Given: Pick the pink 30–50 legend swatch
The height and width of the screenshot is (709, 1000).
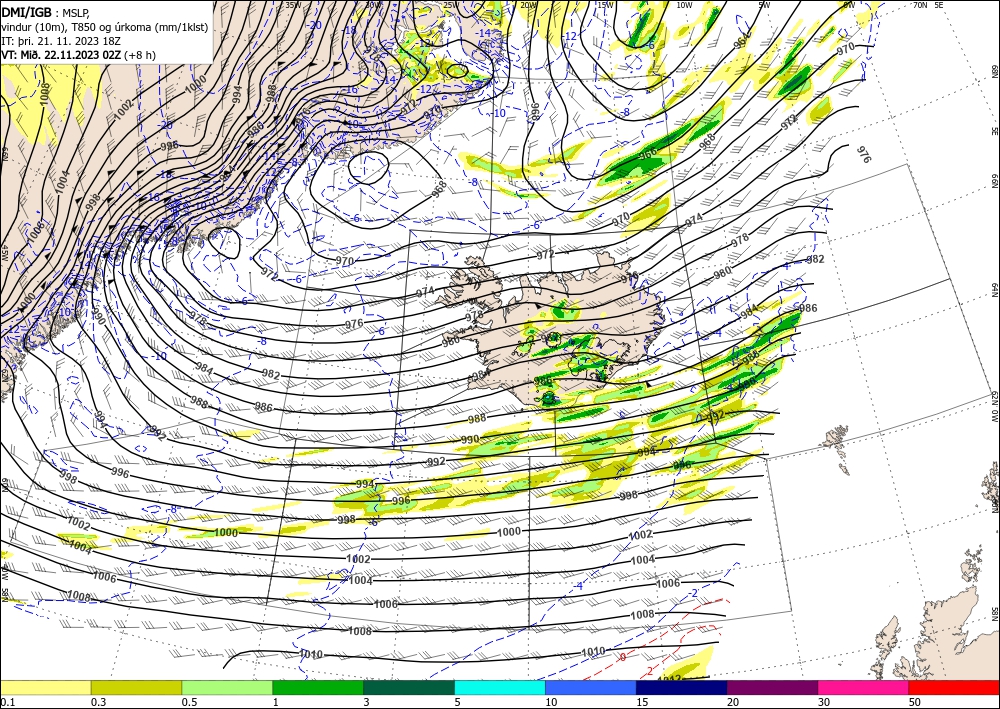Looking at the screenshot, I should coord(864,687).
